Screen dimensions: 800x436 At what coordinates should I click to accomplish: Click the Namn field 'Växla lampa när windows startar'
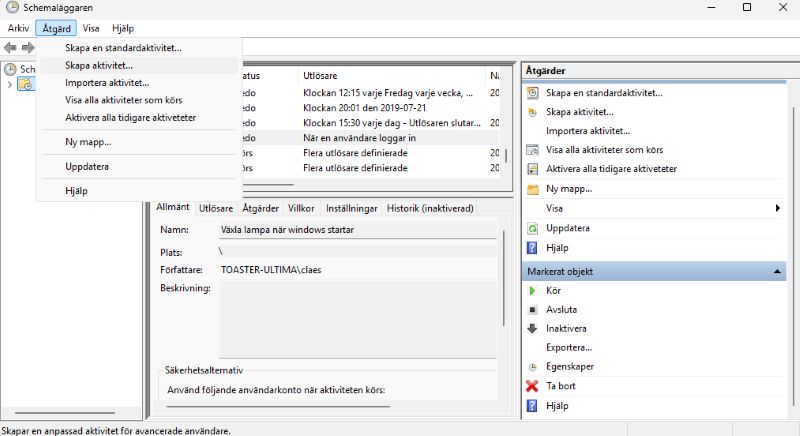point(357,230)
